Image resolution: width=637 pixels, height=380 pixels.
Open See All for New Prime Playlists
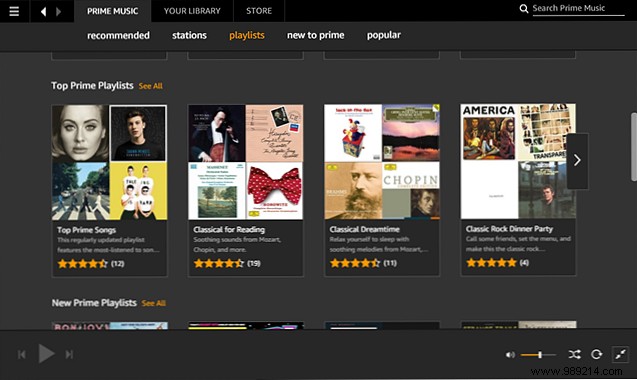(x=153, y=303)
